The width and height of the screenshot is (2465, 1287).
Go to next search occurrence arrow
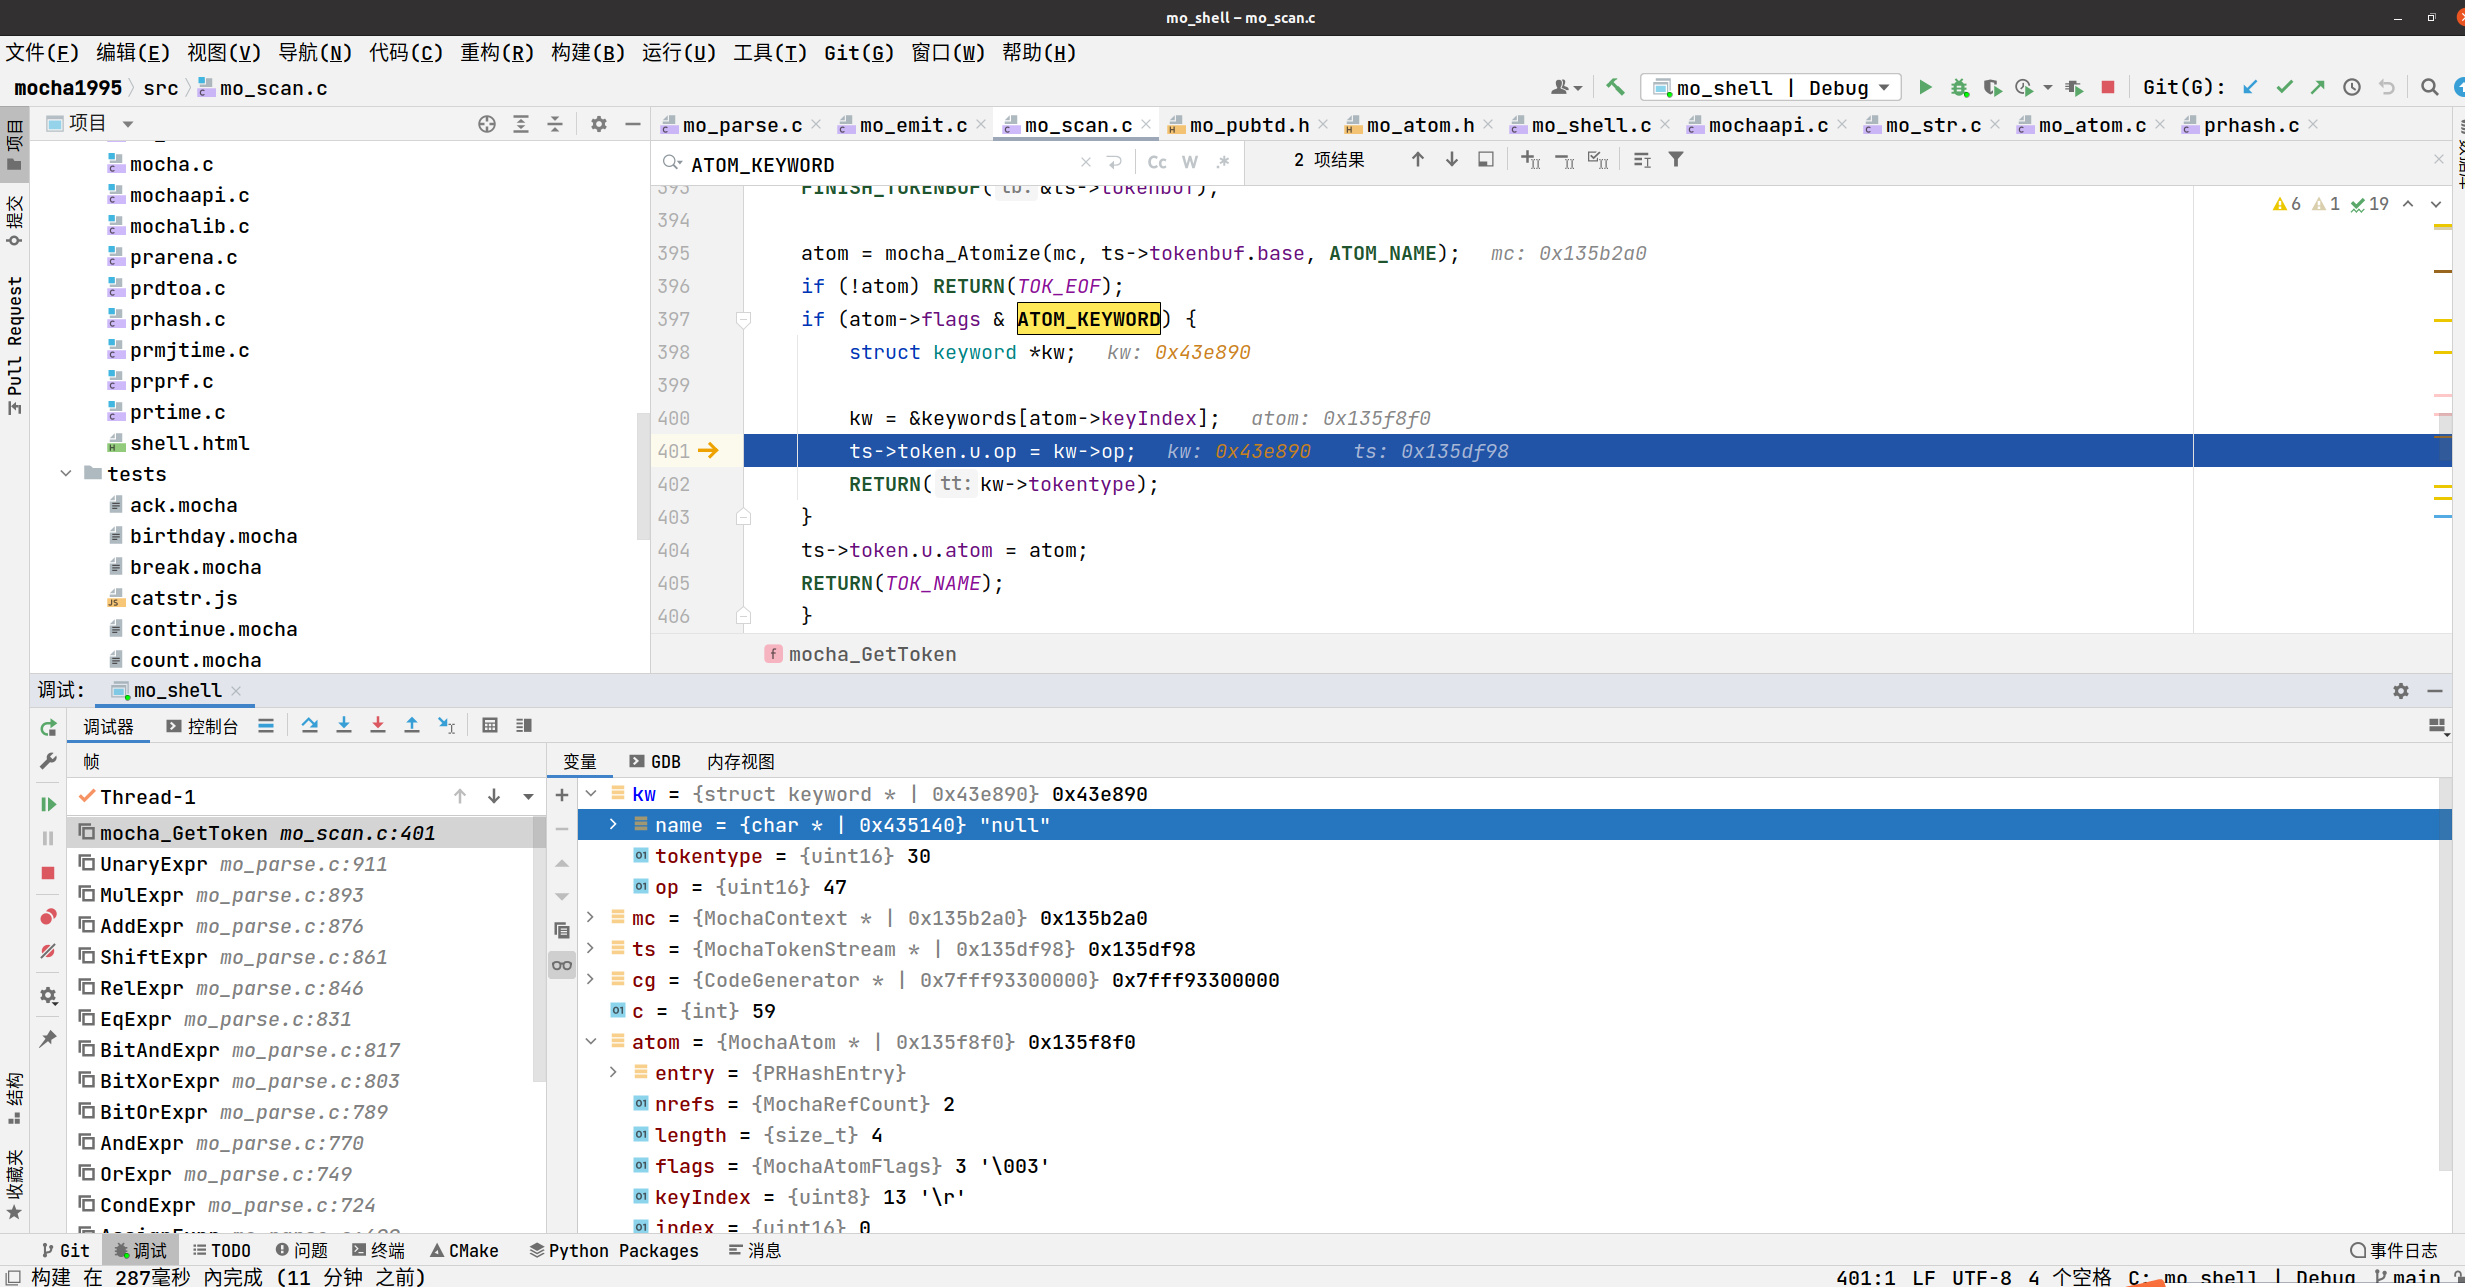pyautogui.click(x=1452, y=160)
